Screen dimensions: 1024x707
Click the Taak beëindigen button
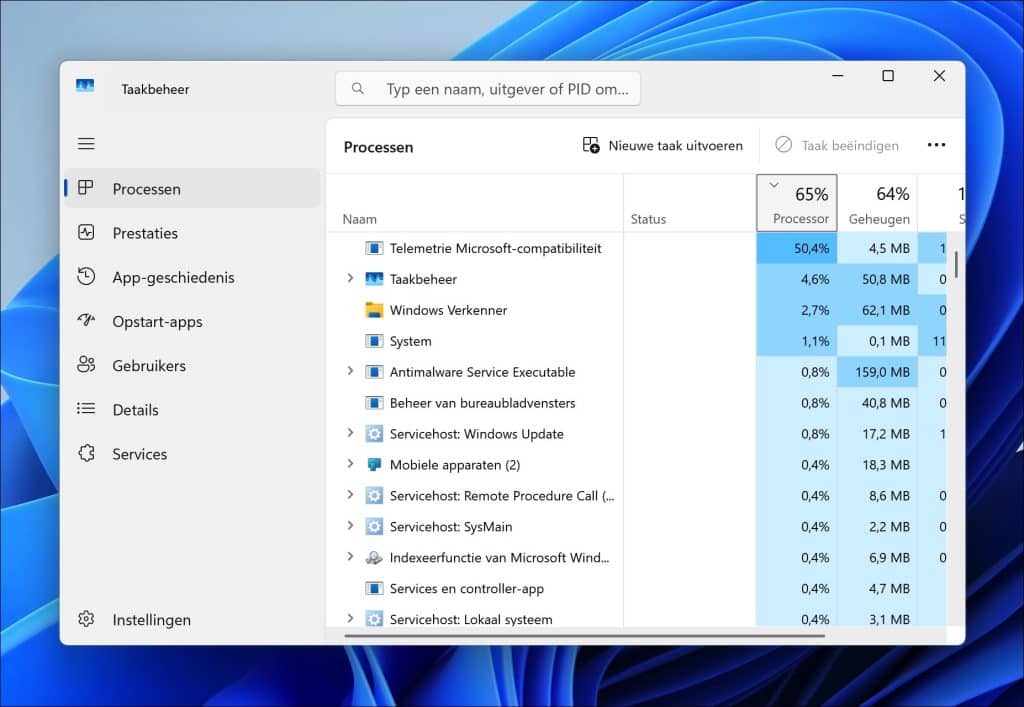coord(837,145)
